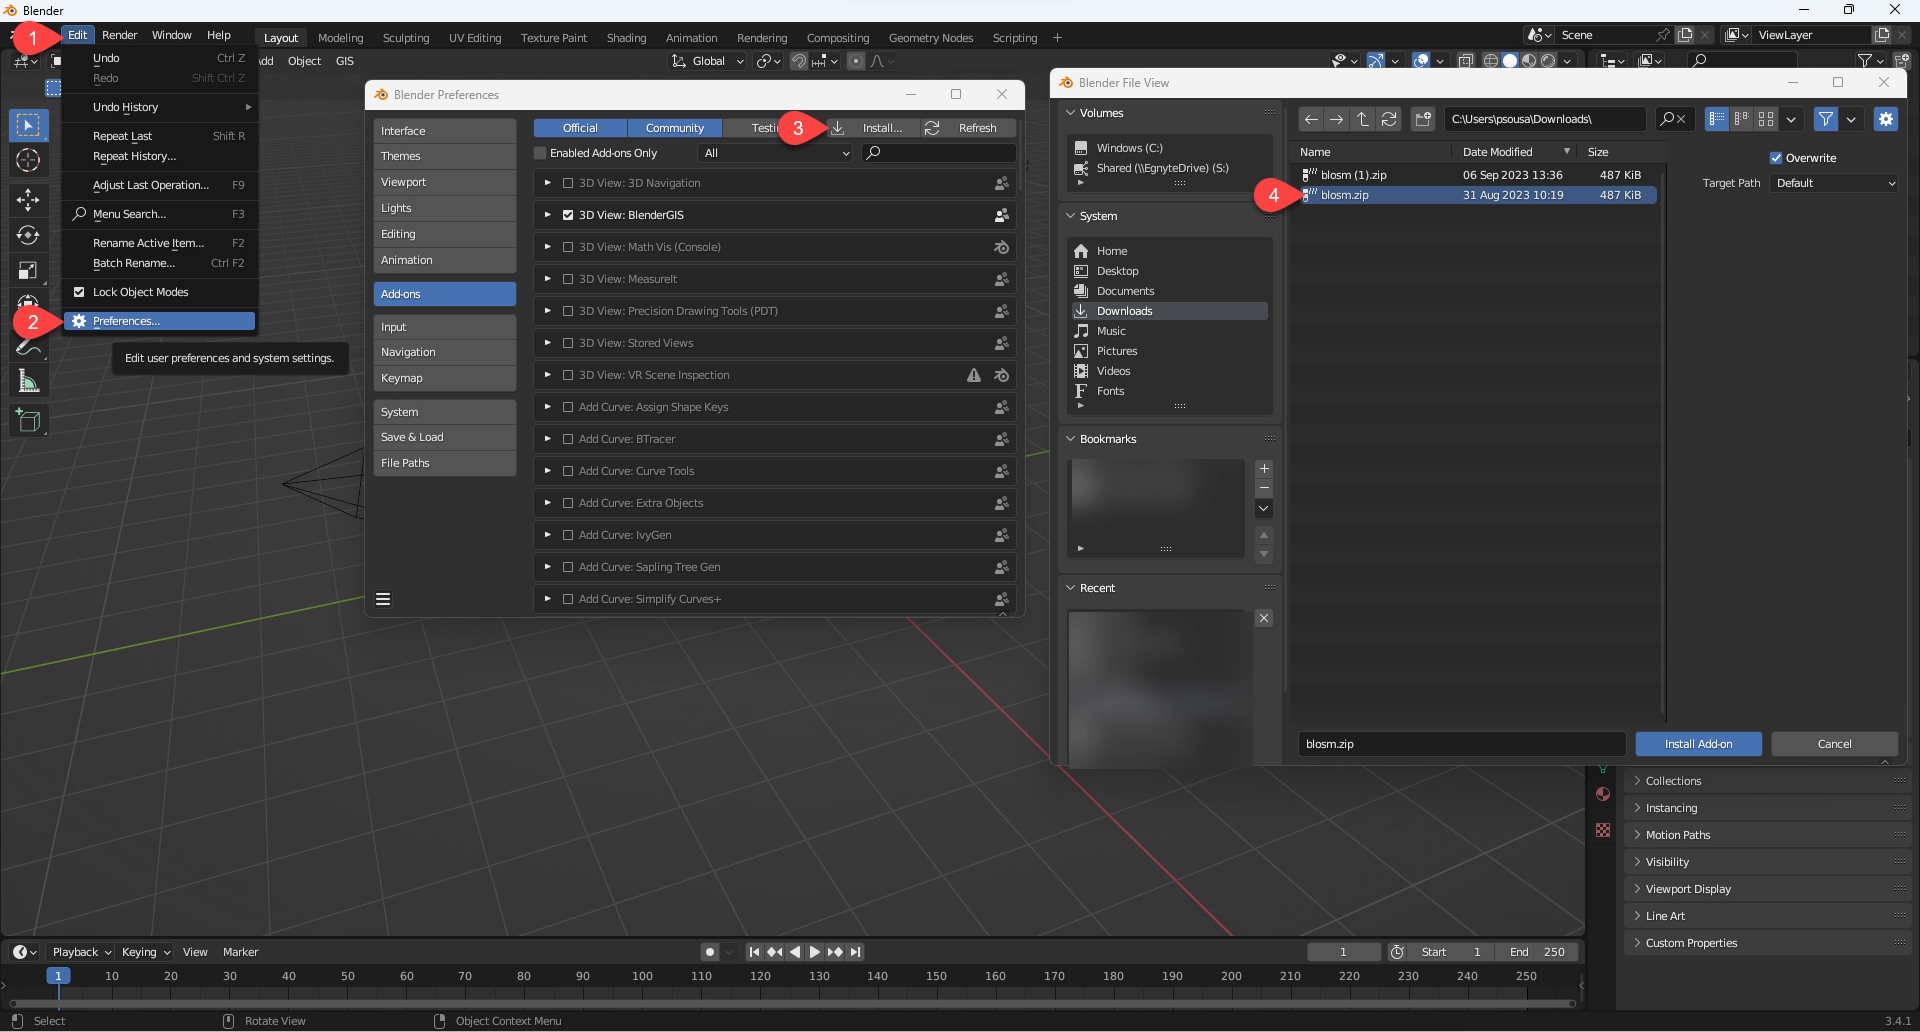Toggle Overwrite checkbox in File View
This screenshot has height=1032, width=1920.
pyautogui.click(x=1776, y=158)
